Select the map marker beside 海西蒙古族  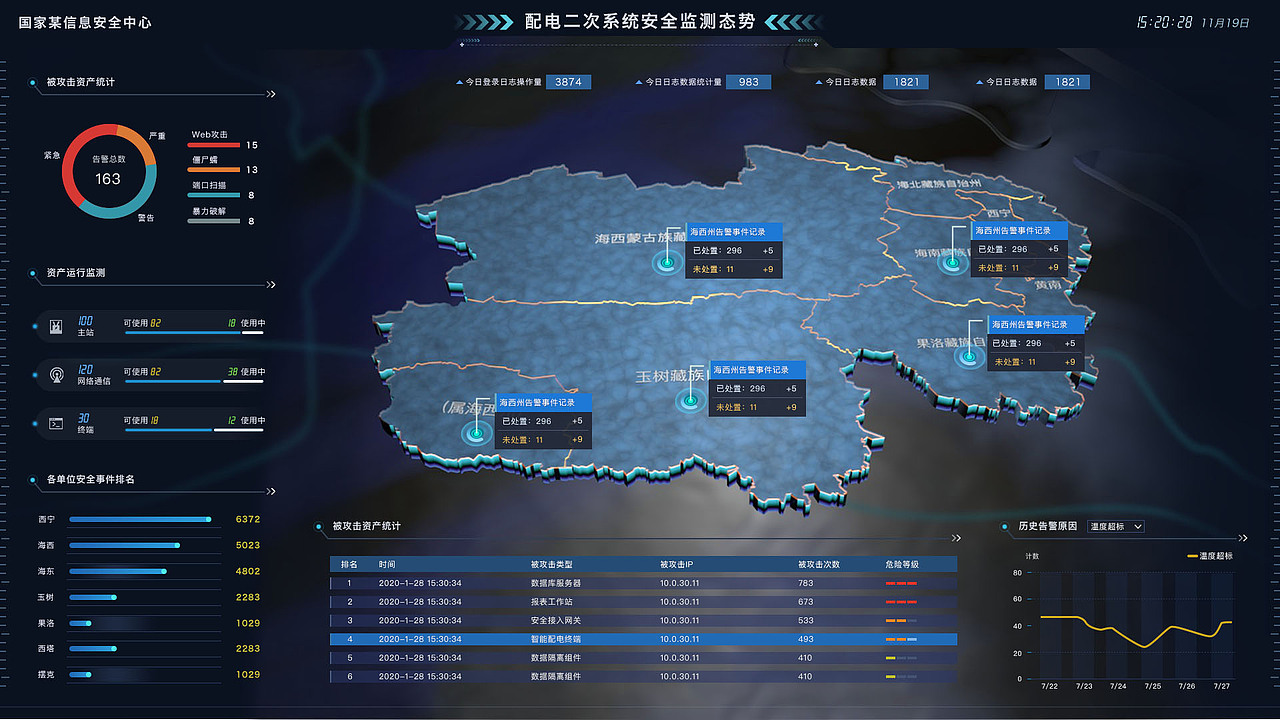click(x=667, y=263)
